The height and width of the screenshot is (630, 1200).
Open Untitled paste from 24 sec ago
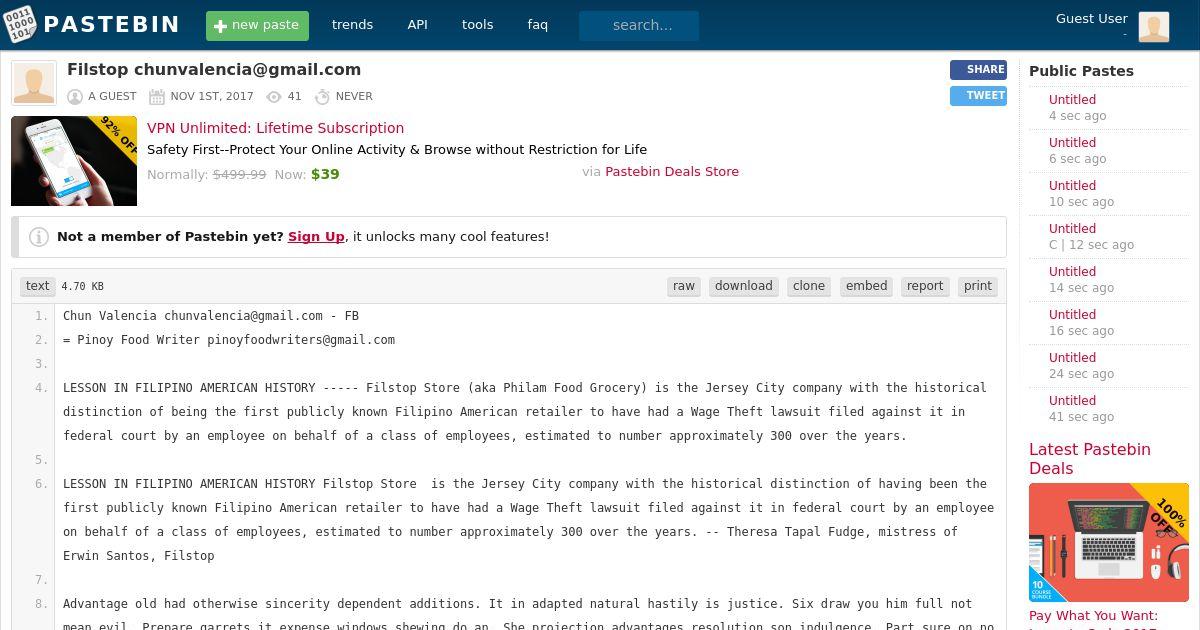pos(1072,358)
